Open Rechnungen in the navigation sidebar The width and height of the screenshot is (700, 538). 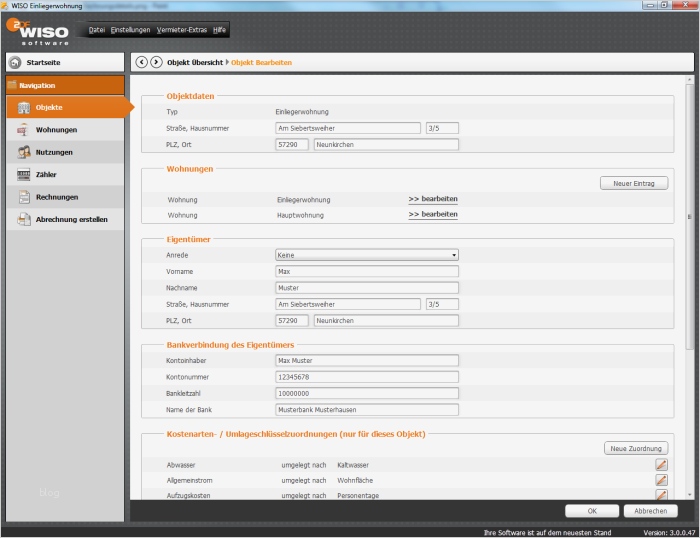(x=57, y=197)
